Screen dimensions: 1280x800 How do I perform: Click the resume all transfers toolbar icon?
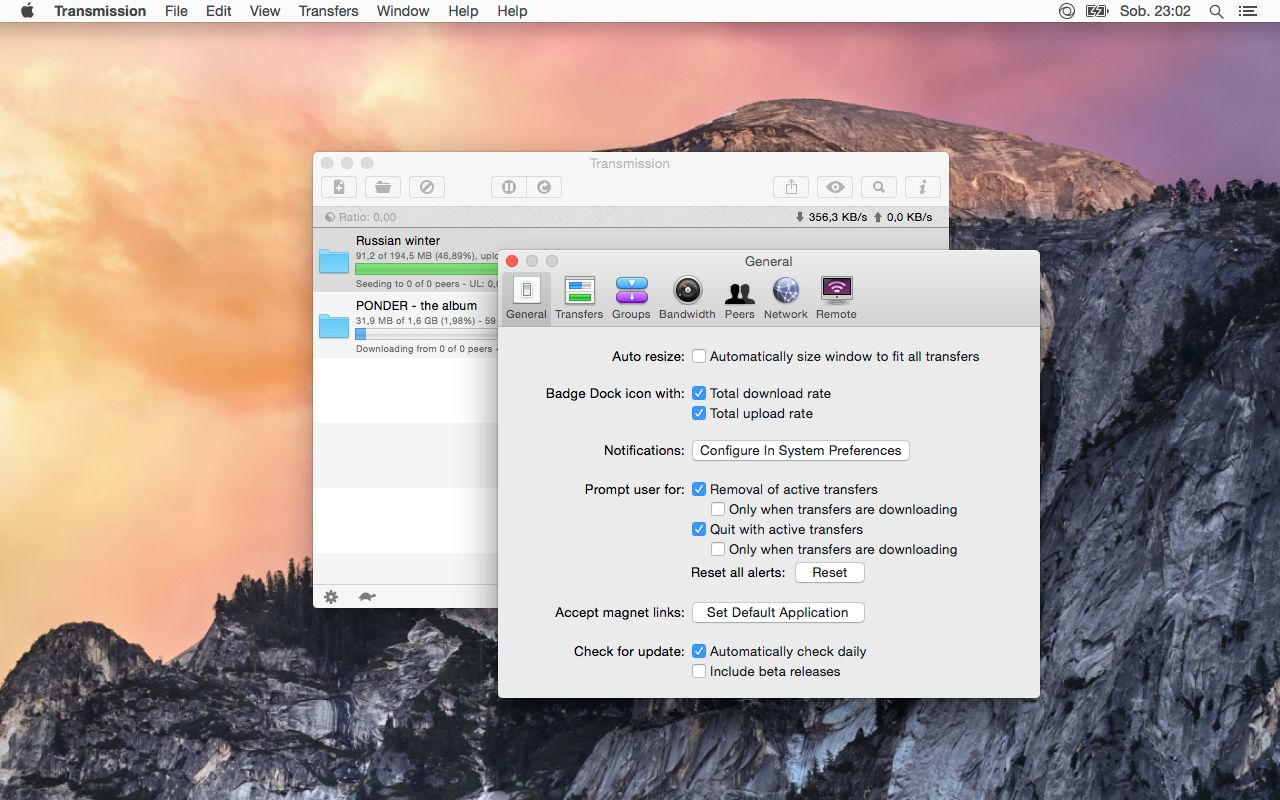tap(544, 187)
